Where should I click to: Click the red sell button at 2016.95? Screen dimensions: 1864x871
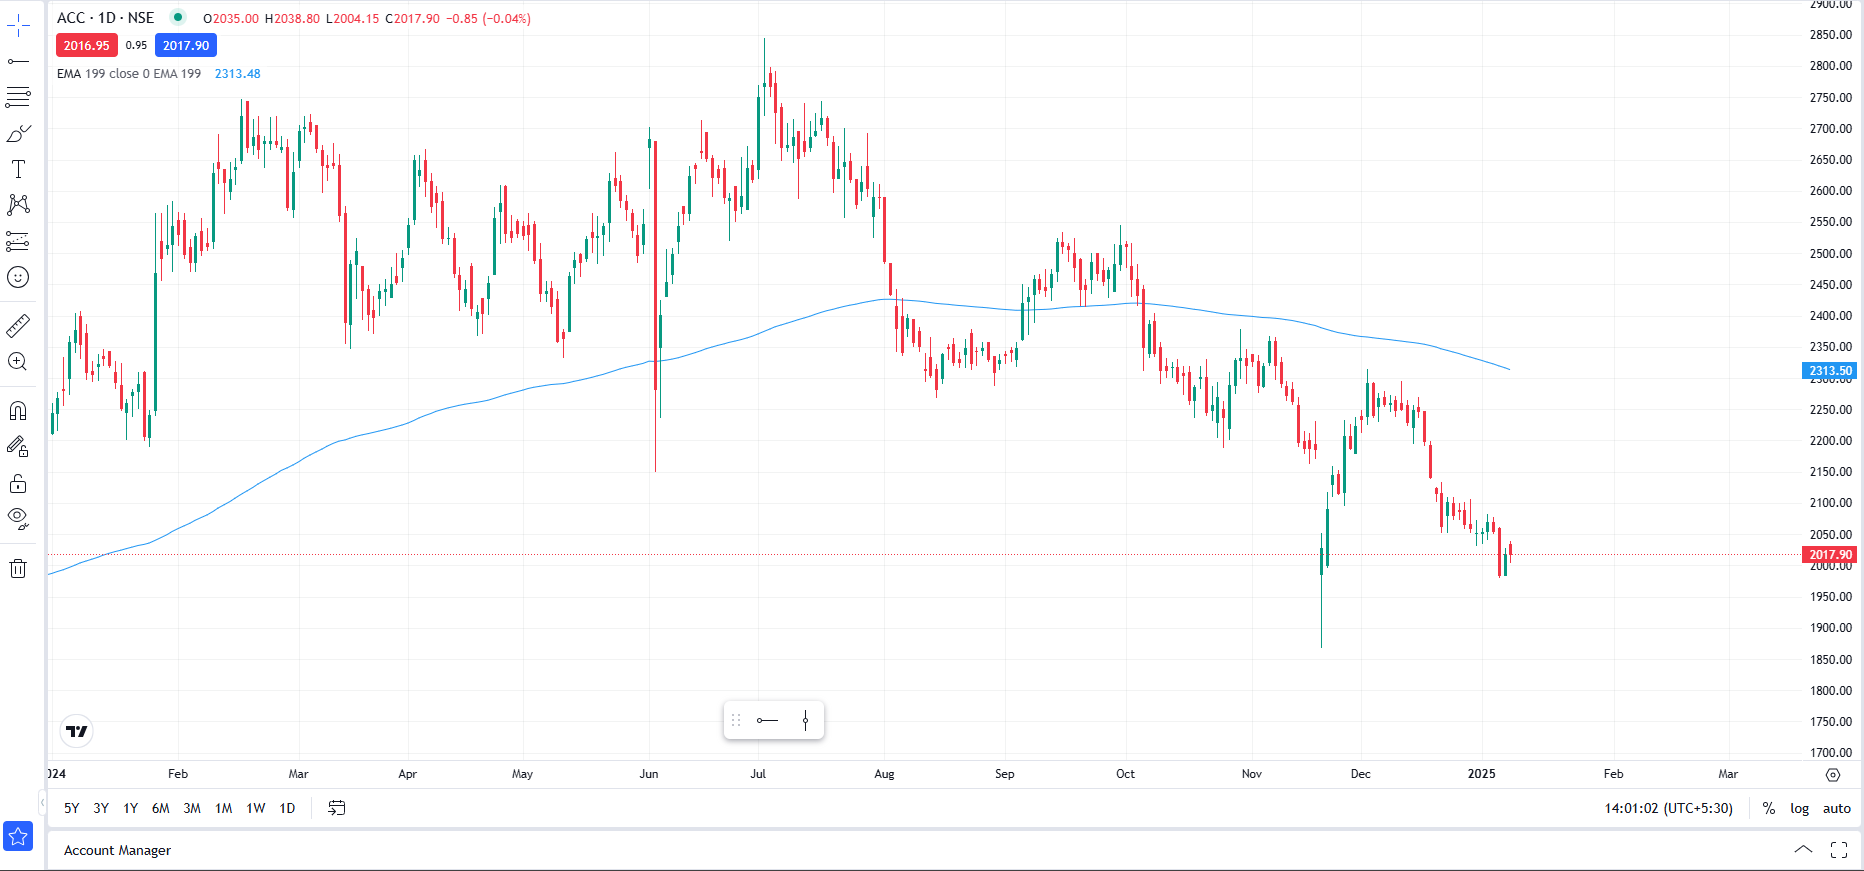click(x=87, y=45)
